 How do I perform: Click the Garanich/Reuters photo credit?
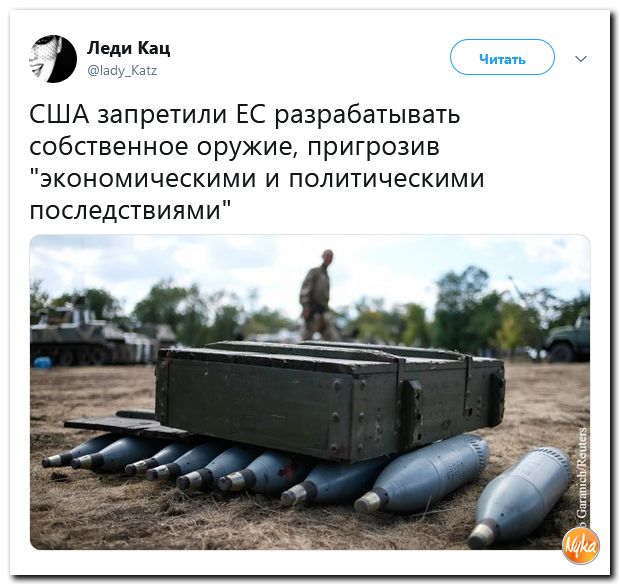pos(582,477)
